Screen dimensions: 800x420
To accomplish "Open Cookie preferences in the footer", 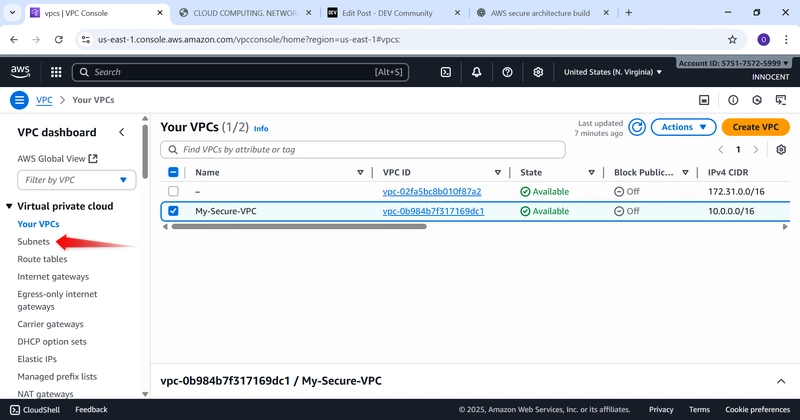I will point(758,409).
